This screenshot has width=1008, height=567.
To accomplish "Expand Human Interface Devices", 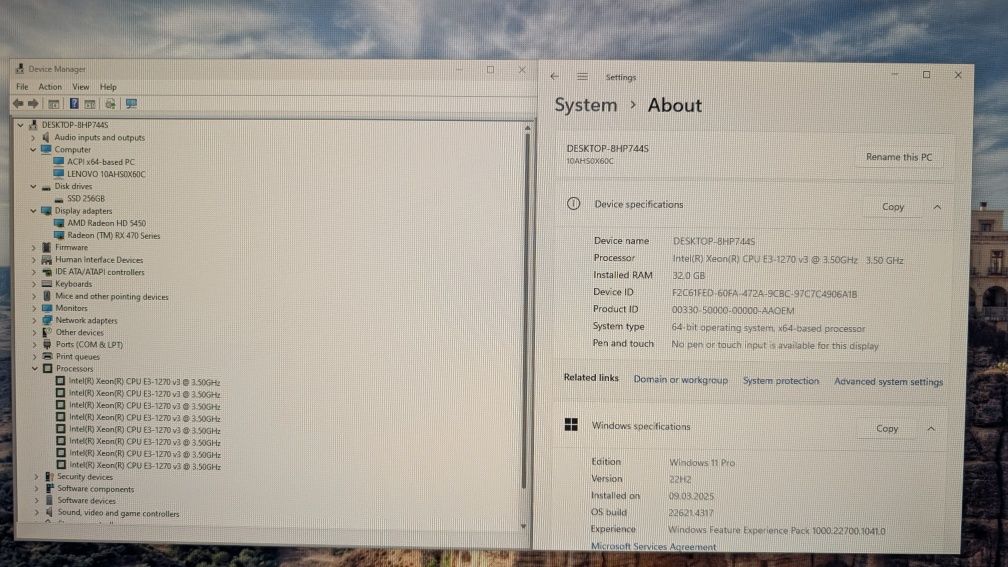I will point(34,260).
